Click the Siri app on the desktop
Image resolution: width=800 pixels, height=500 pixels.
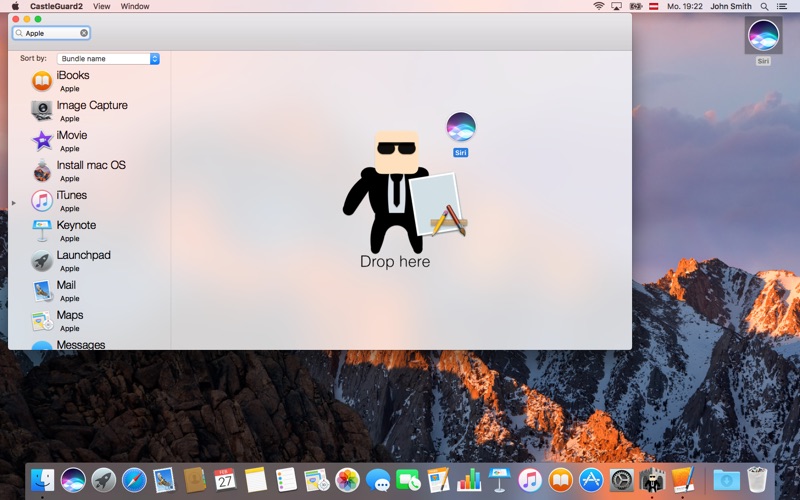click(x=763, y=35)
